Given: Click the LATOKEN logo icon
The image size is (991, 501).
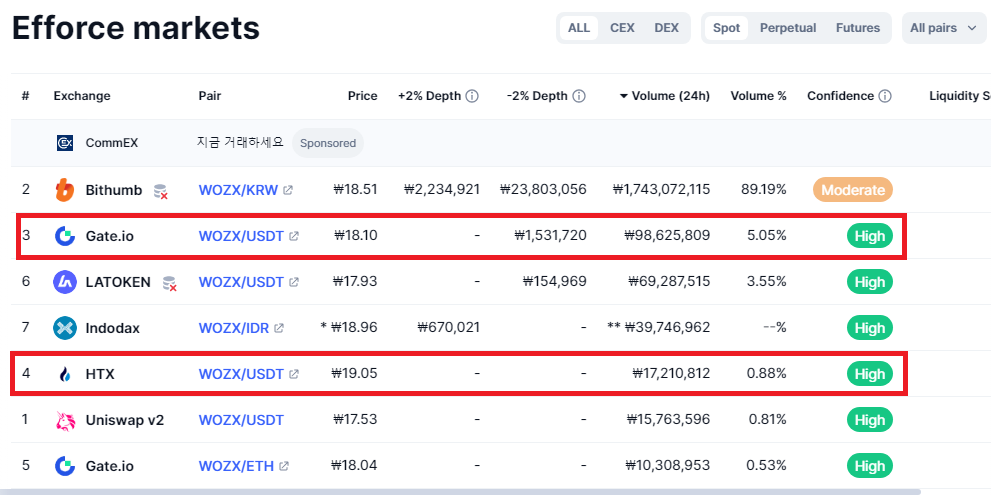Looking at the screenshot, I should pyautogui.click(x=64, y=282).
